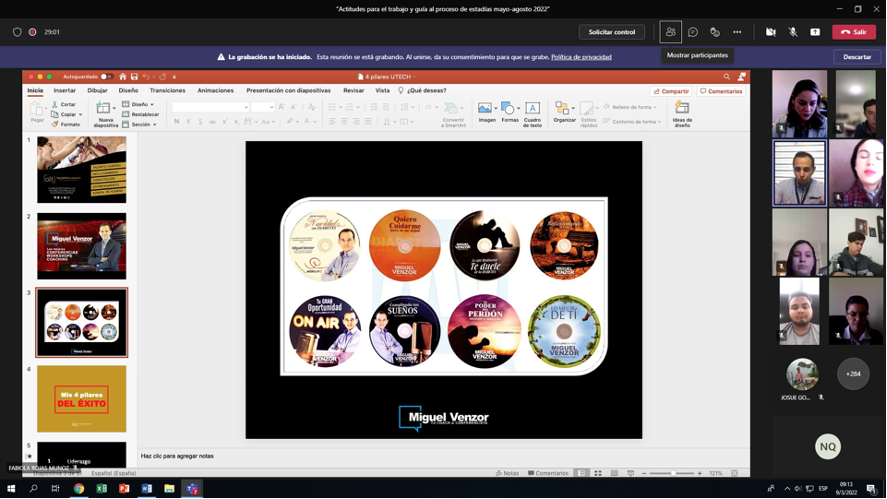Fit slide to window icon

(x=734, y=473)
